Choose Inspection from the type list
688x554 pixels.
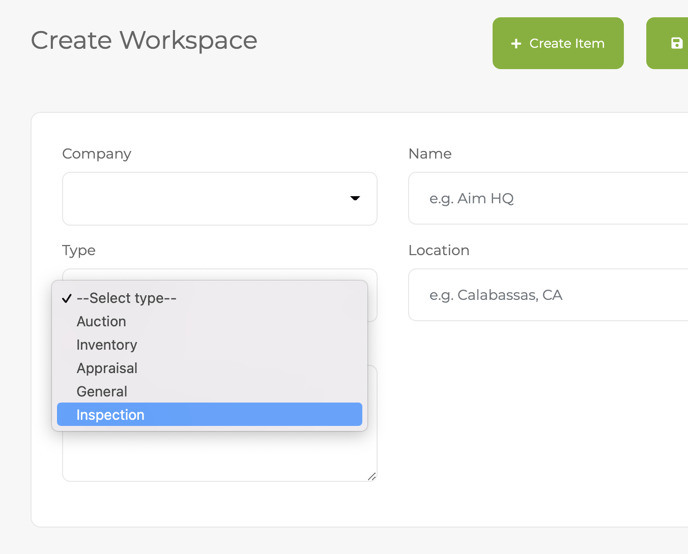[209, 415]
